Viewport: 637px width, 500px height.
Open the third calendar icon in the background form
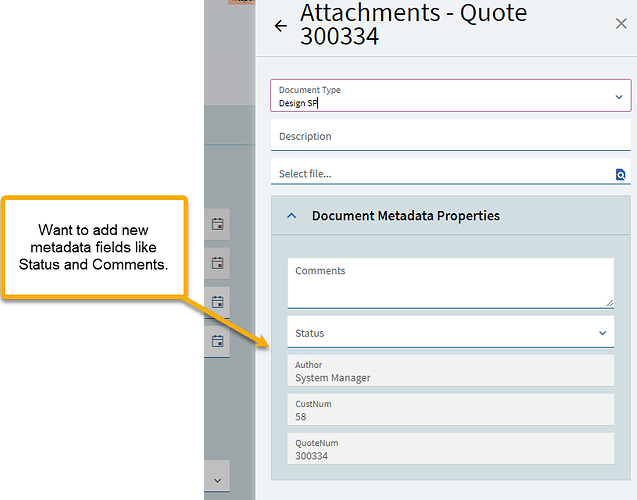tap(218, 302)
